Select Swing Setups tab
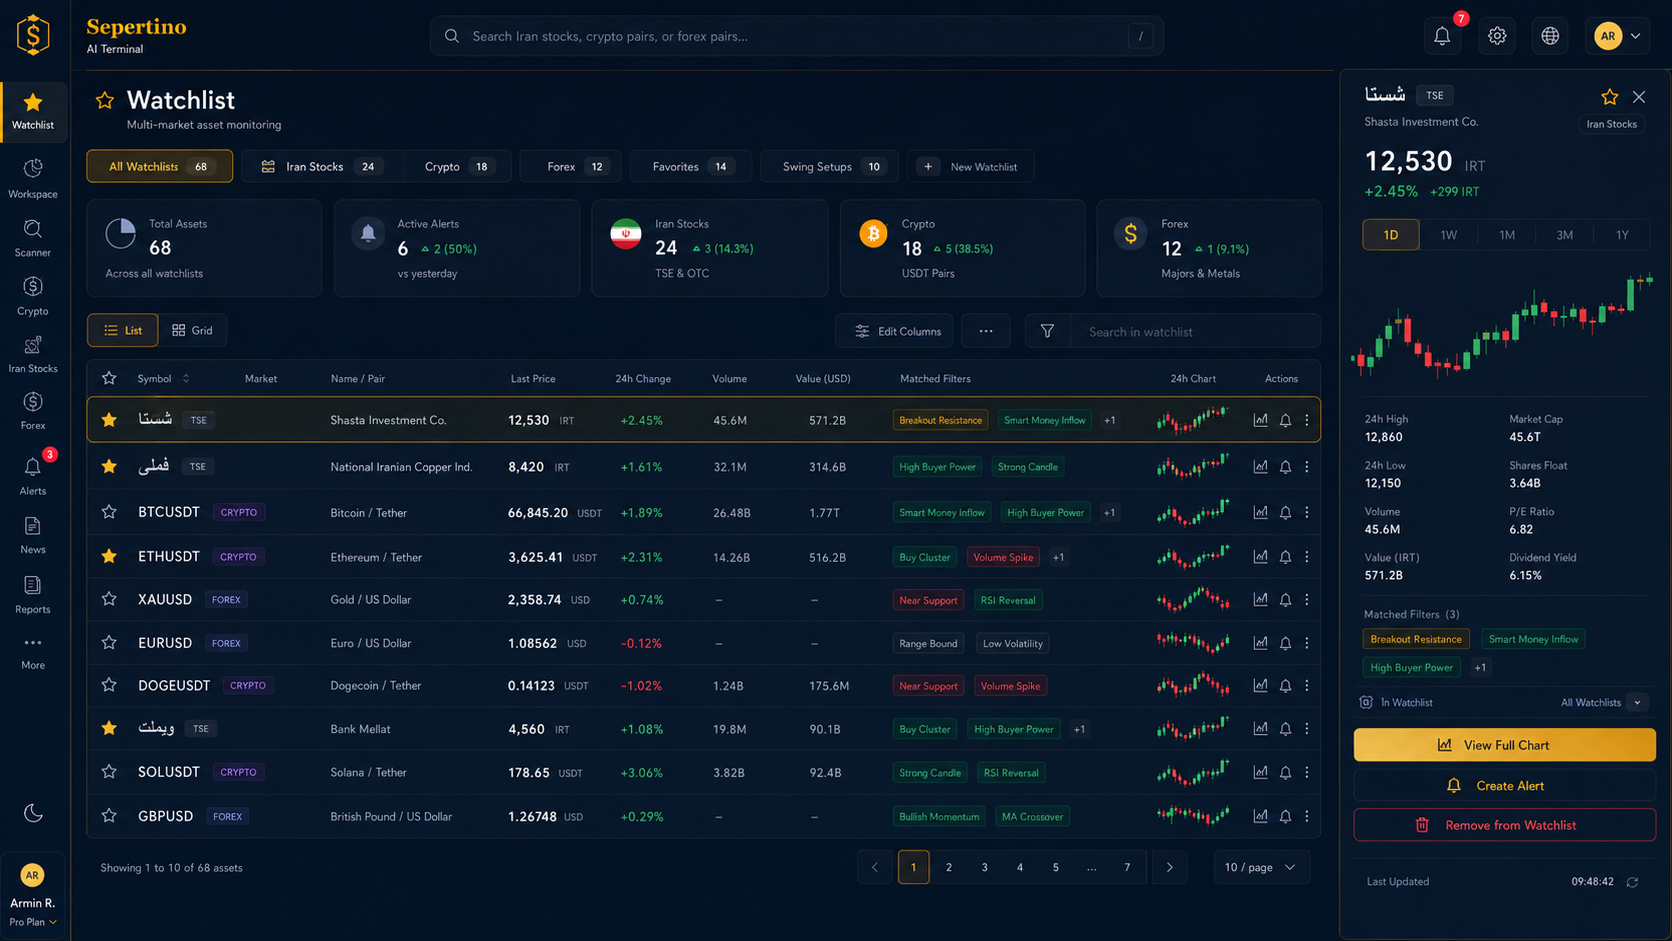The height and width of the screenshot is (941, 1672). (x=830, y=166)
